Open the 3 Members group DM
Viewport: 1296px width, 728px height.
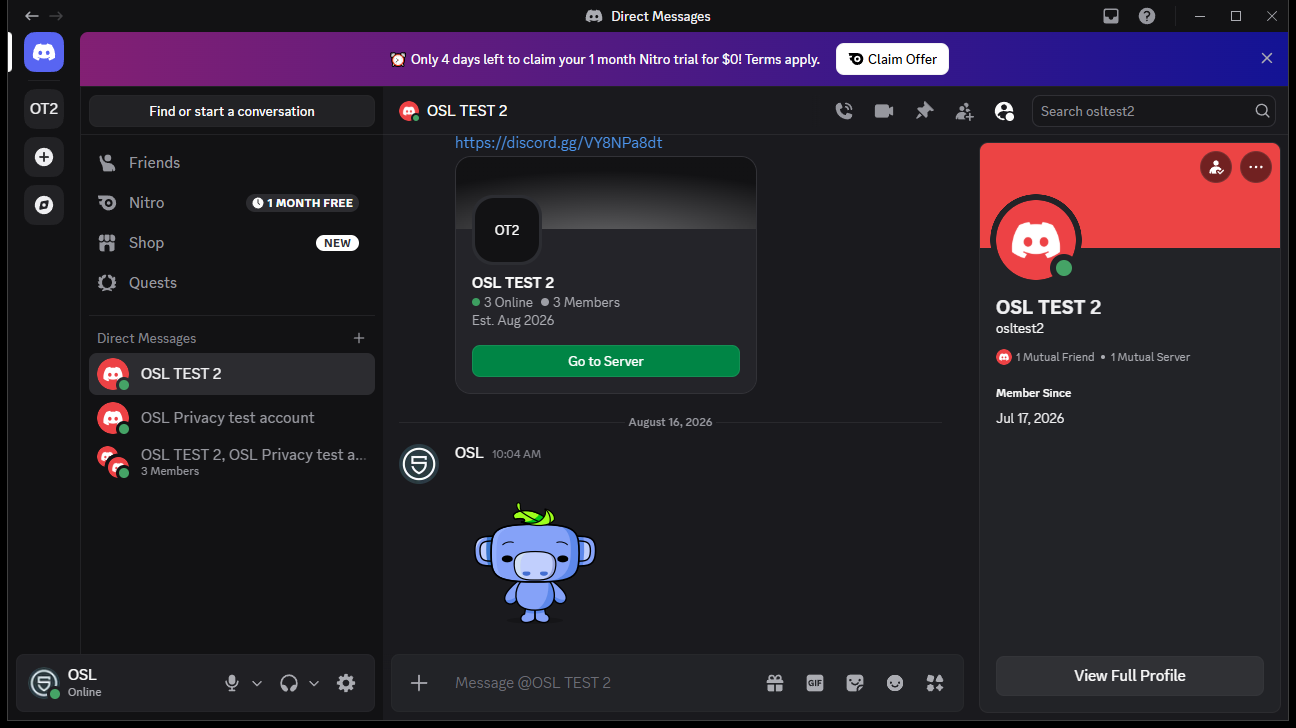pos(232,462)
